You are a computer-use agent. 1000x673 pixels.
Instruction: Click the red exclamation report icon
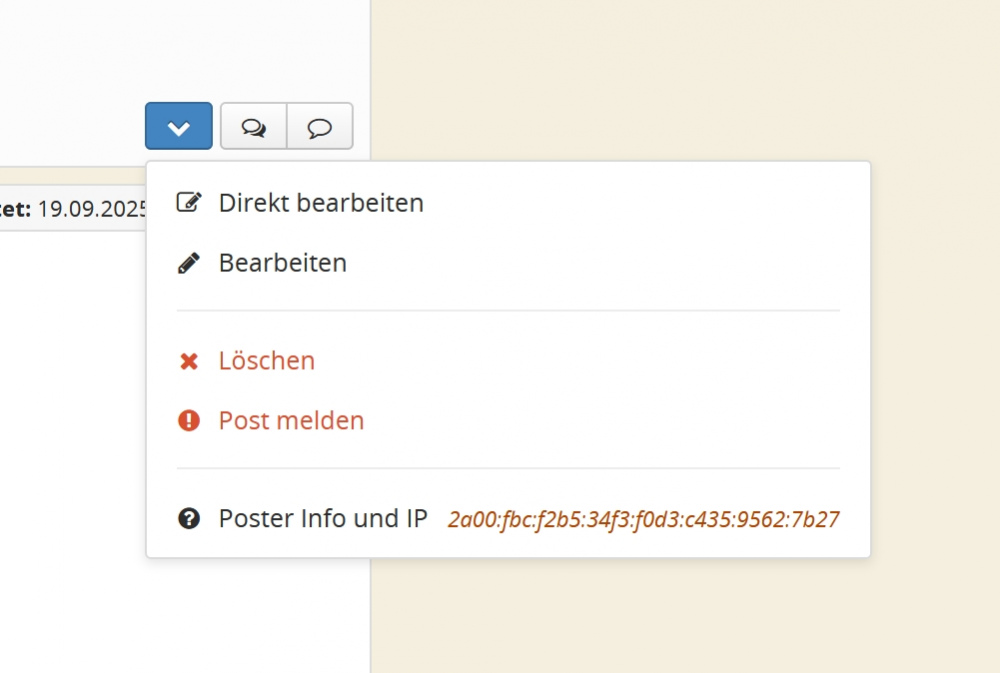pos(188,421)
